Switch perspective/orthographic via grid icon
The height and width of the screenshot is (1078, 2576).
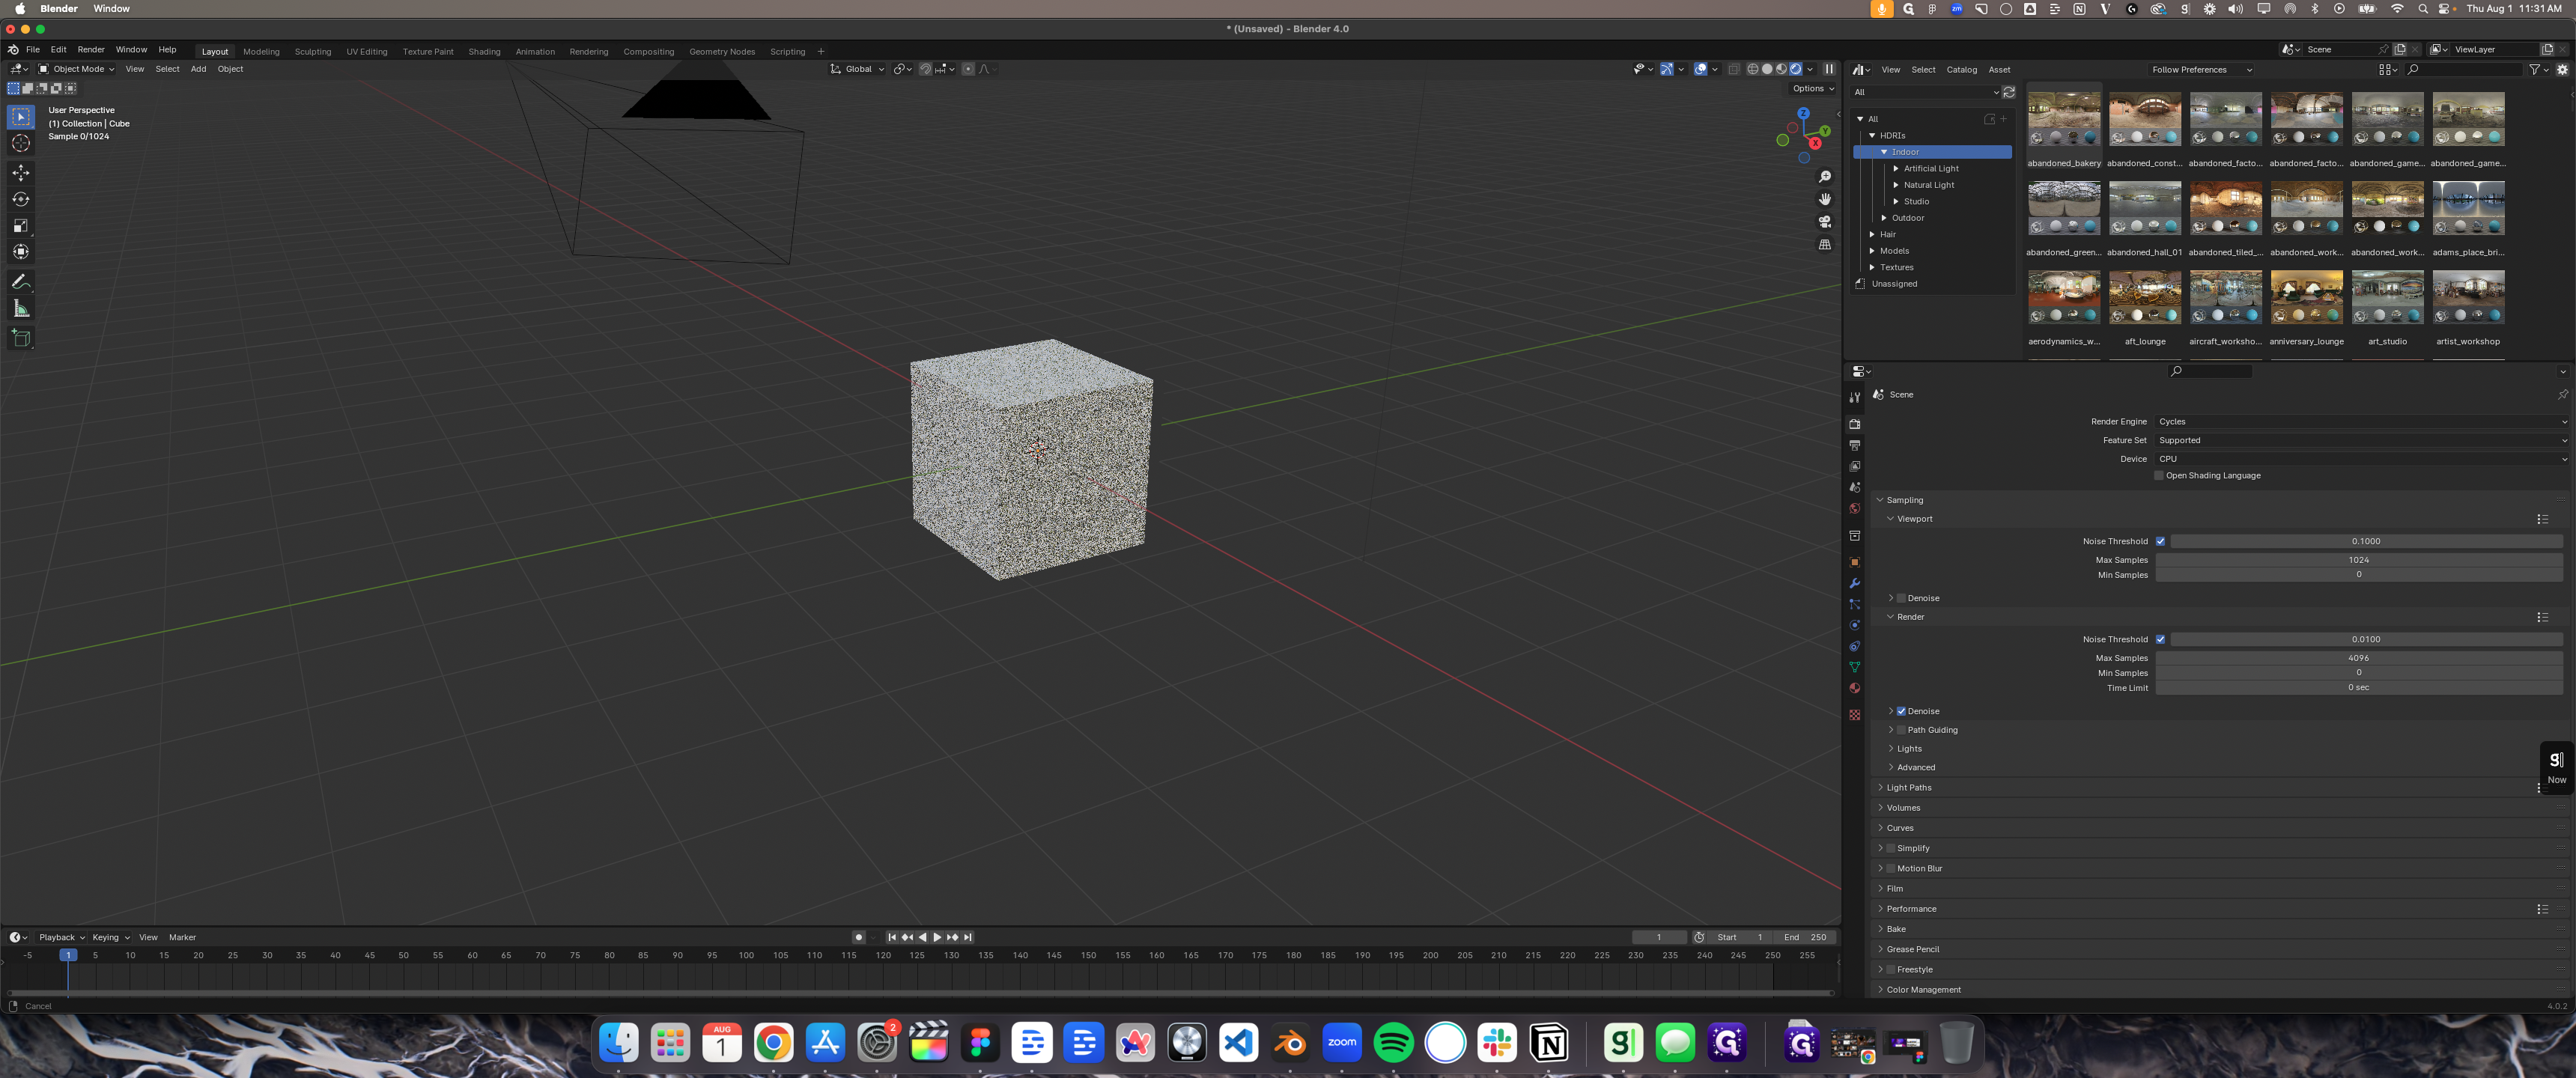pyautogui.click(x=1825, y=245)
